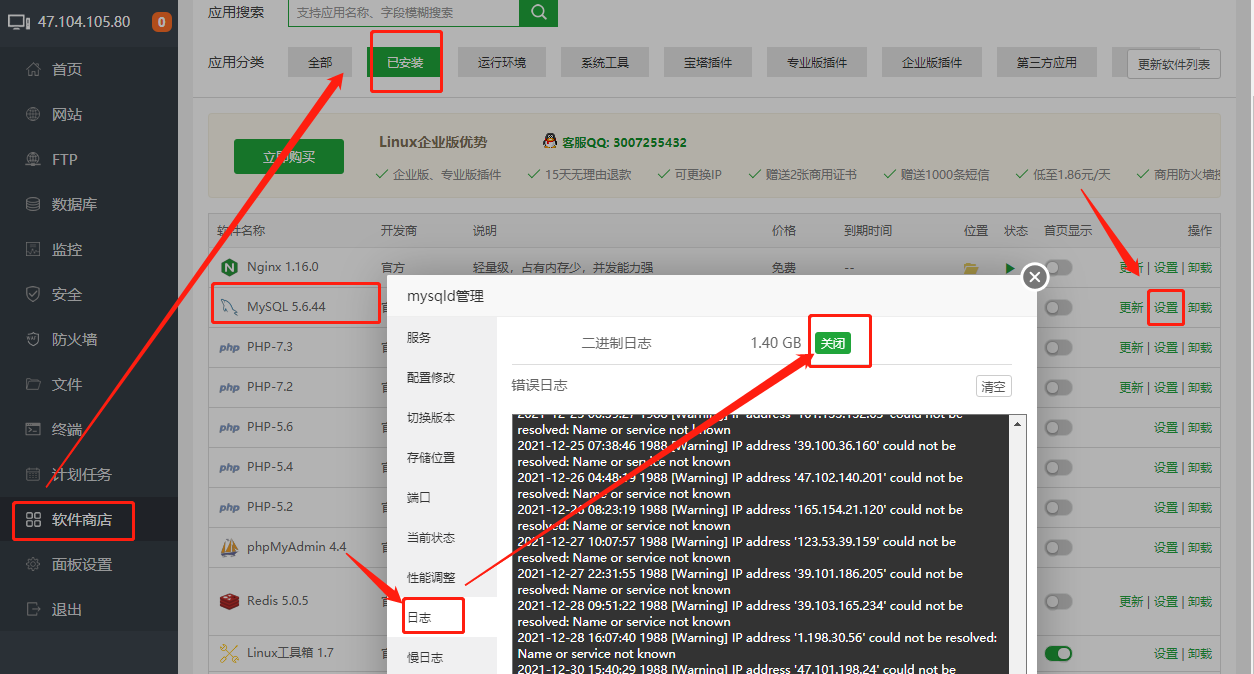This screenshot has width=1254, height=674.
Task: Click the QQ penguin icon beside 客服QQ
Action: 549,142
